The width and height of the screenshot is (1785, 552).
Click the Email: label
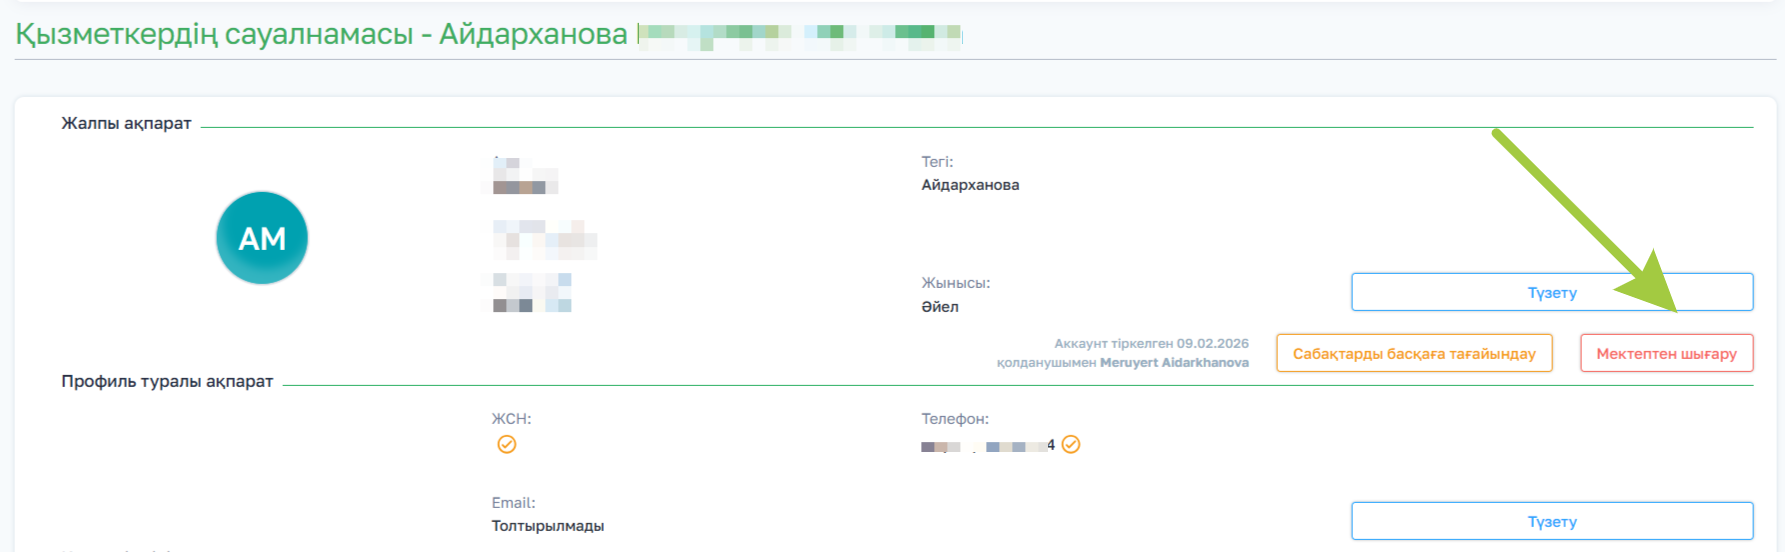click(513, 503)
